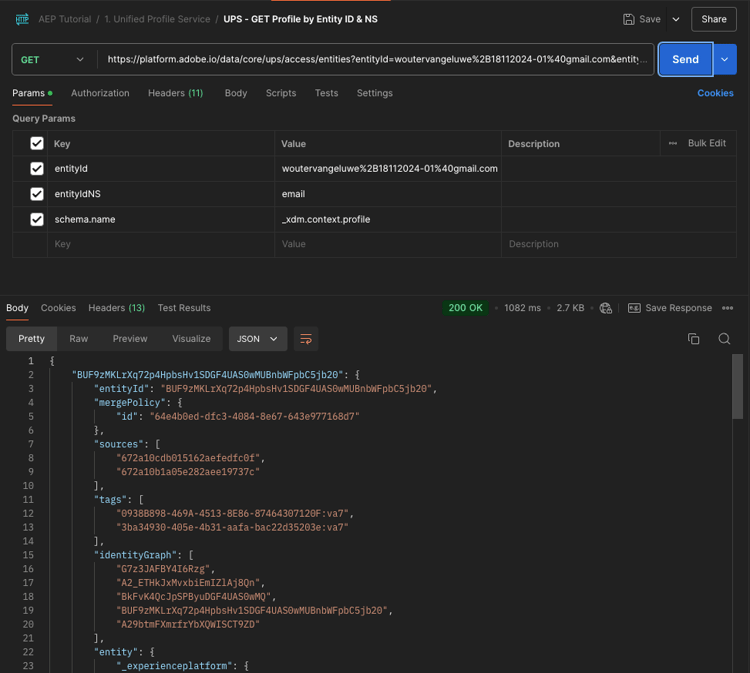The height and width of the screenshot is (673, 750).
Task: Switch to the Authorization tab
Action: 100,93
